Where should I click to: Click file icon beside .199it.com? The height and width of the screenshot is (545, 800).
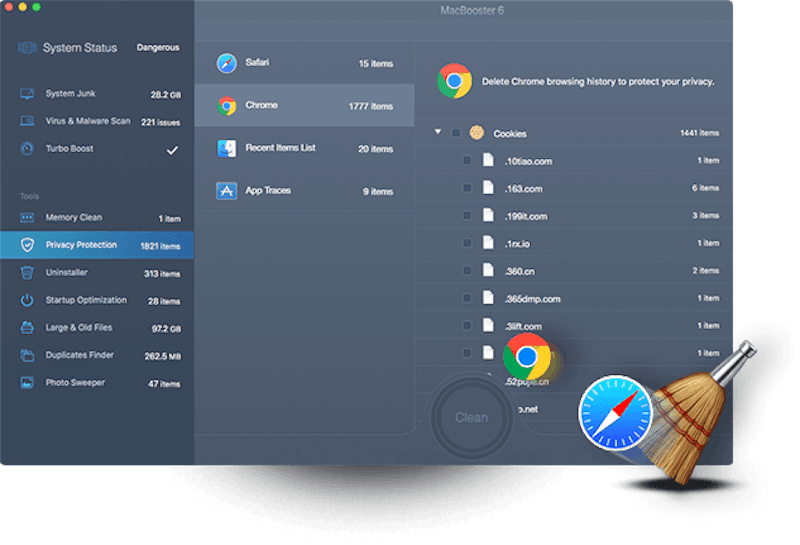point(488,215)
